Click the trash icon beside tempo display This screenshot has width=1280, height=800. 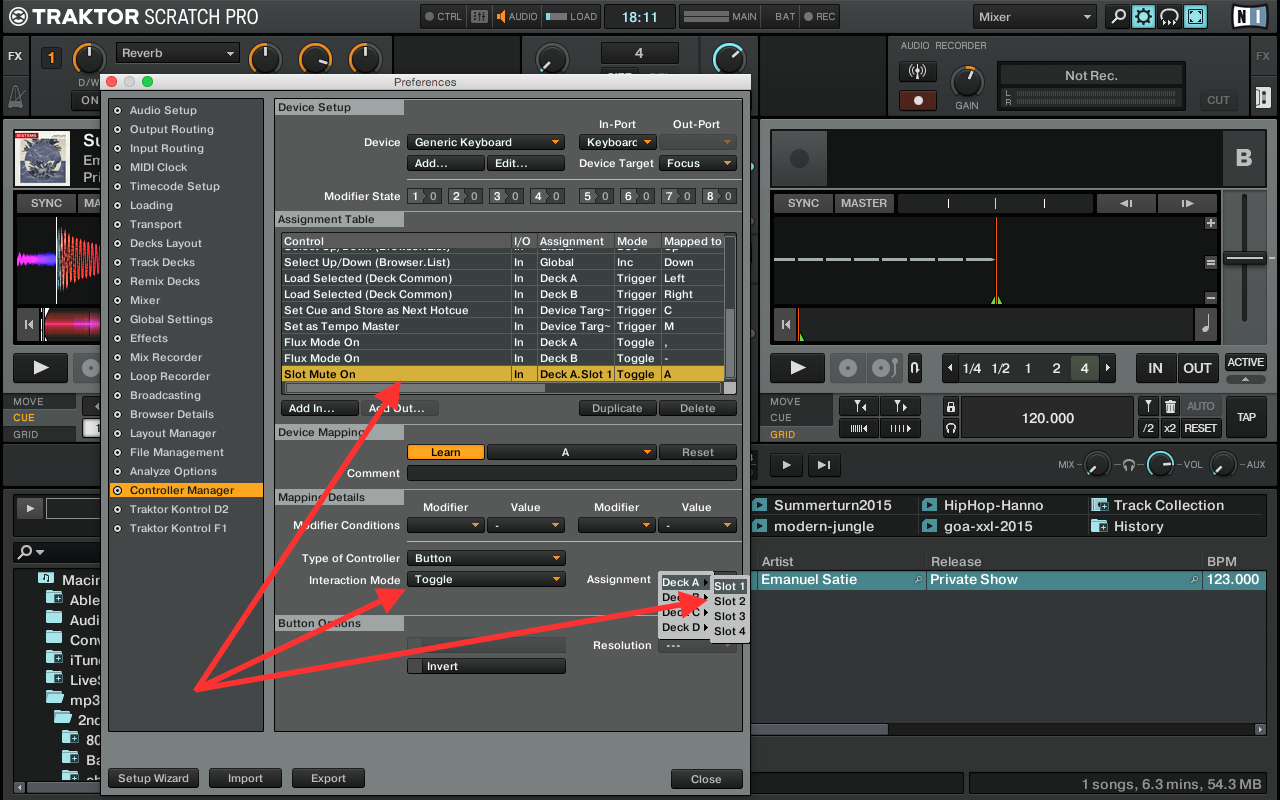point(1170,407)
